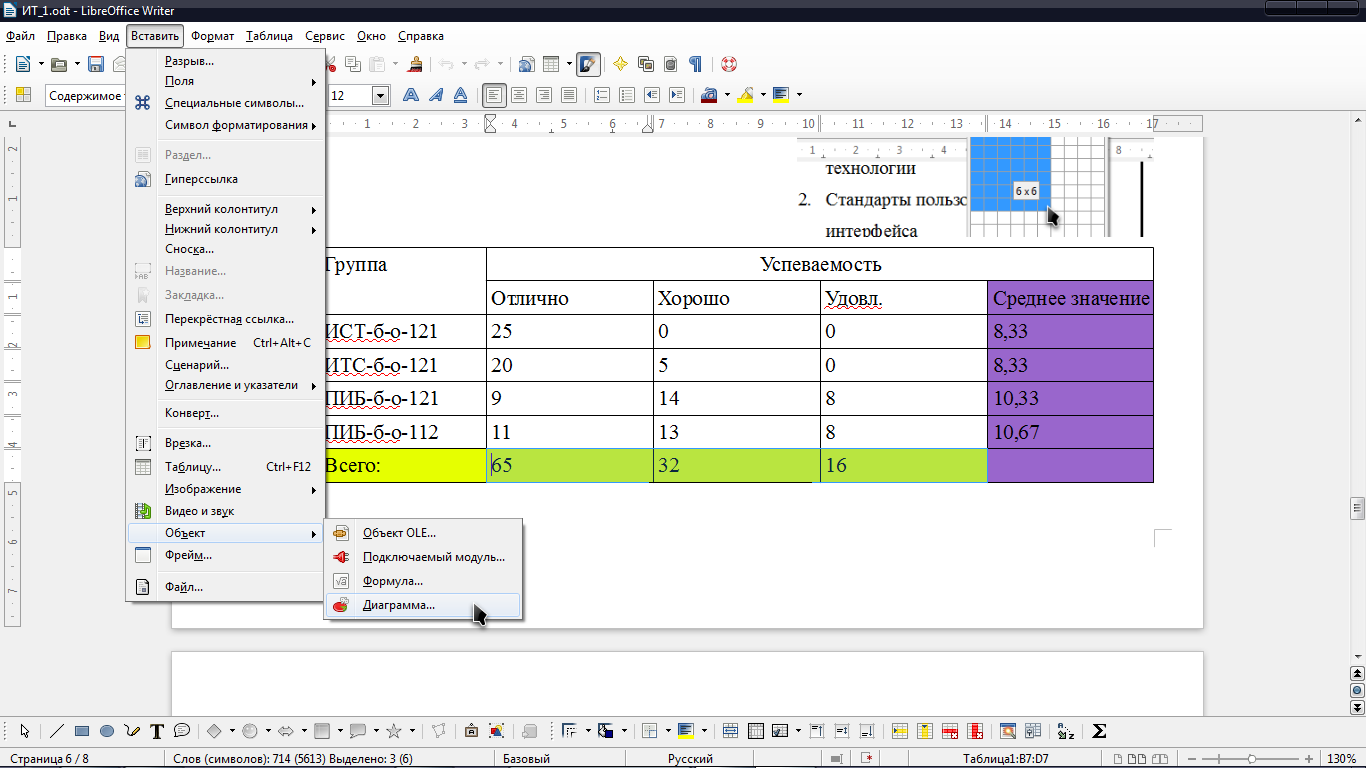1366x768 pixels.
Task: Open the Таблицу menu entry
Action: (x=192, y=467)
